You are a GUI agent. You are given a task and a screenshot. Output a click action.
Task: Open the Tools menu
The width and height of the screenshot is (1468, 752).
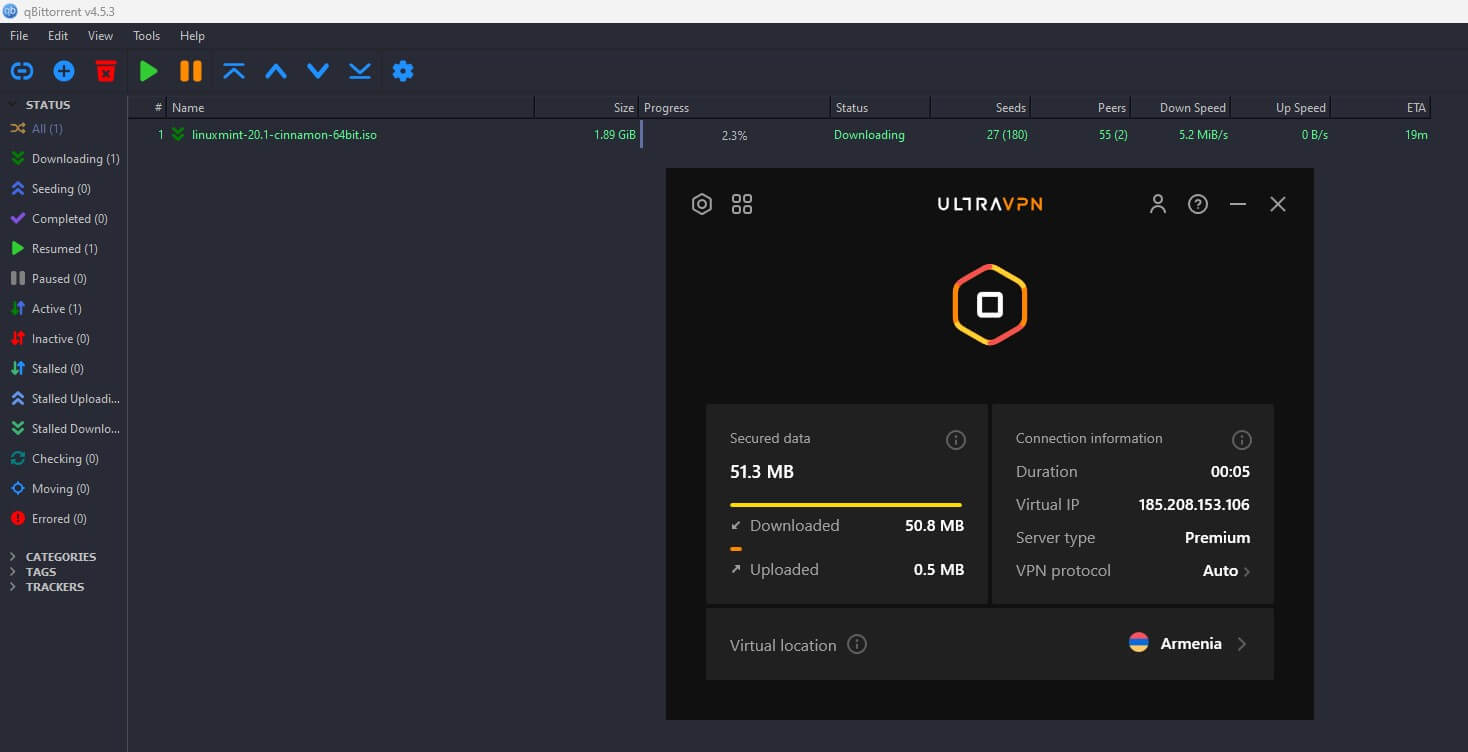146,35
